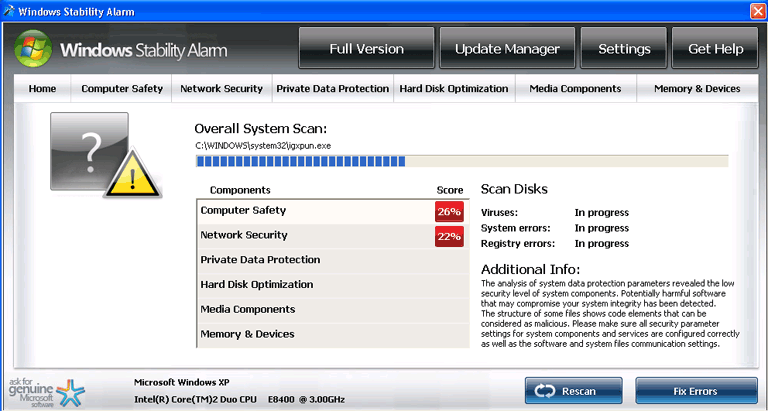Click the Network Security 22% score badge

click(449, 236)
